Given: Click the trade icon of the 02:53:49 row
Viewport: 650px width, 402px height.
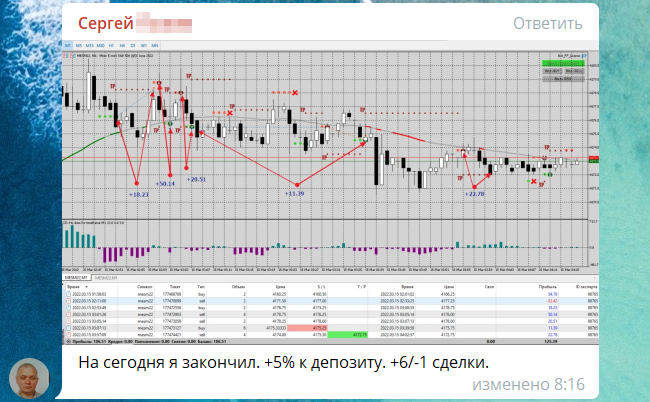Looking at the screenshot, I should 68,308.
